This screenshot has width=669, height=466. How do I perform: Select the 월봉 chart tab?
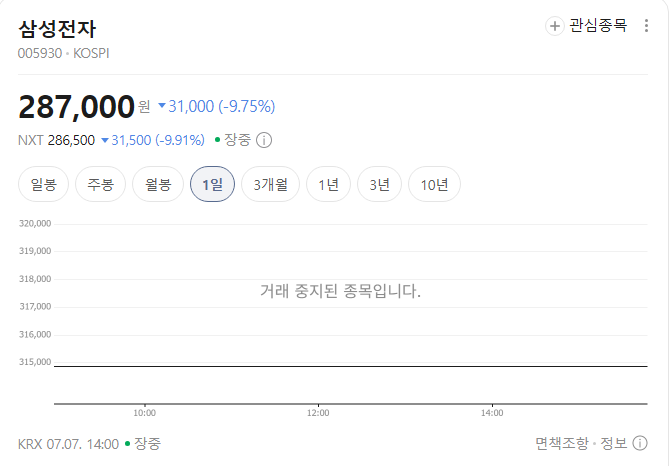(x=158, y=184)
